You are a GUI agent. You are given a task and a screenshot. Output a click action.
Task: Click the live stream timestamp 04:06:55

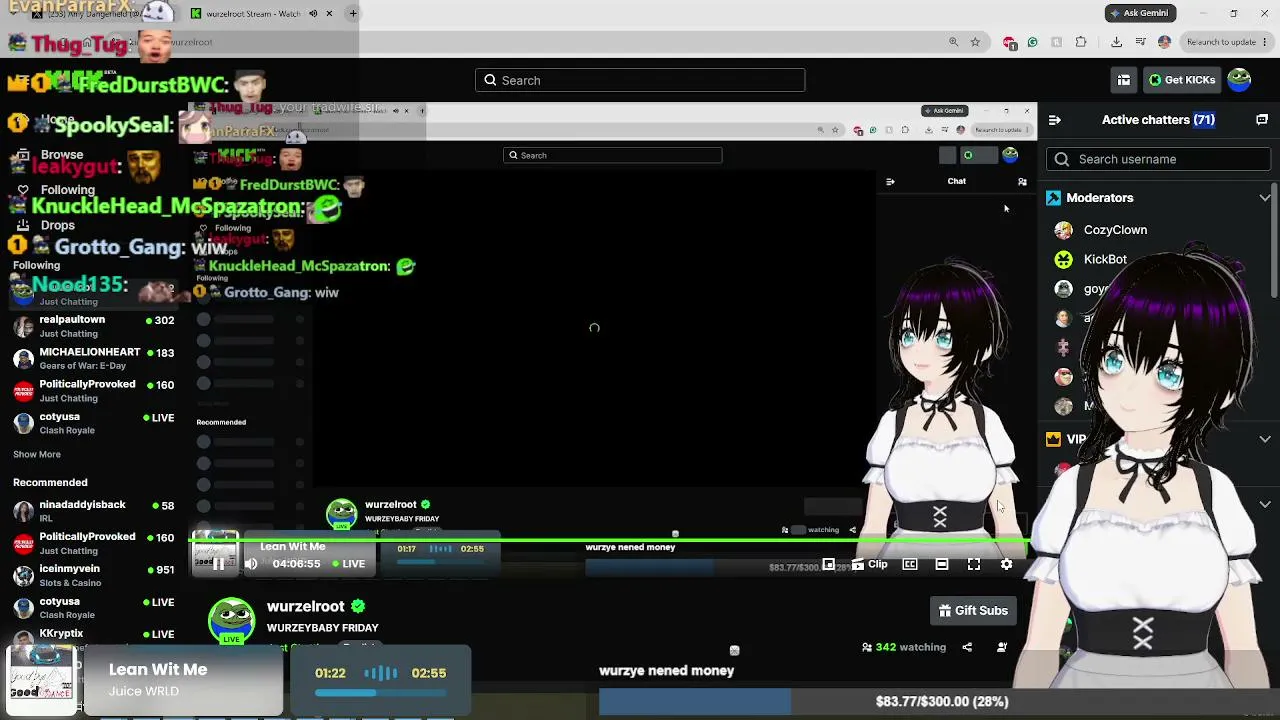click(x=296, y=564)
